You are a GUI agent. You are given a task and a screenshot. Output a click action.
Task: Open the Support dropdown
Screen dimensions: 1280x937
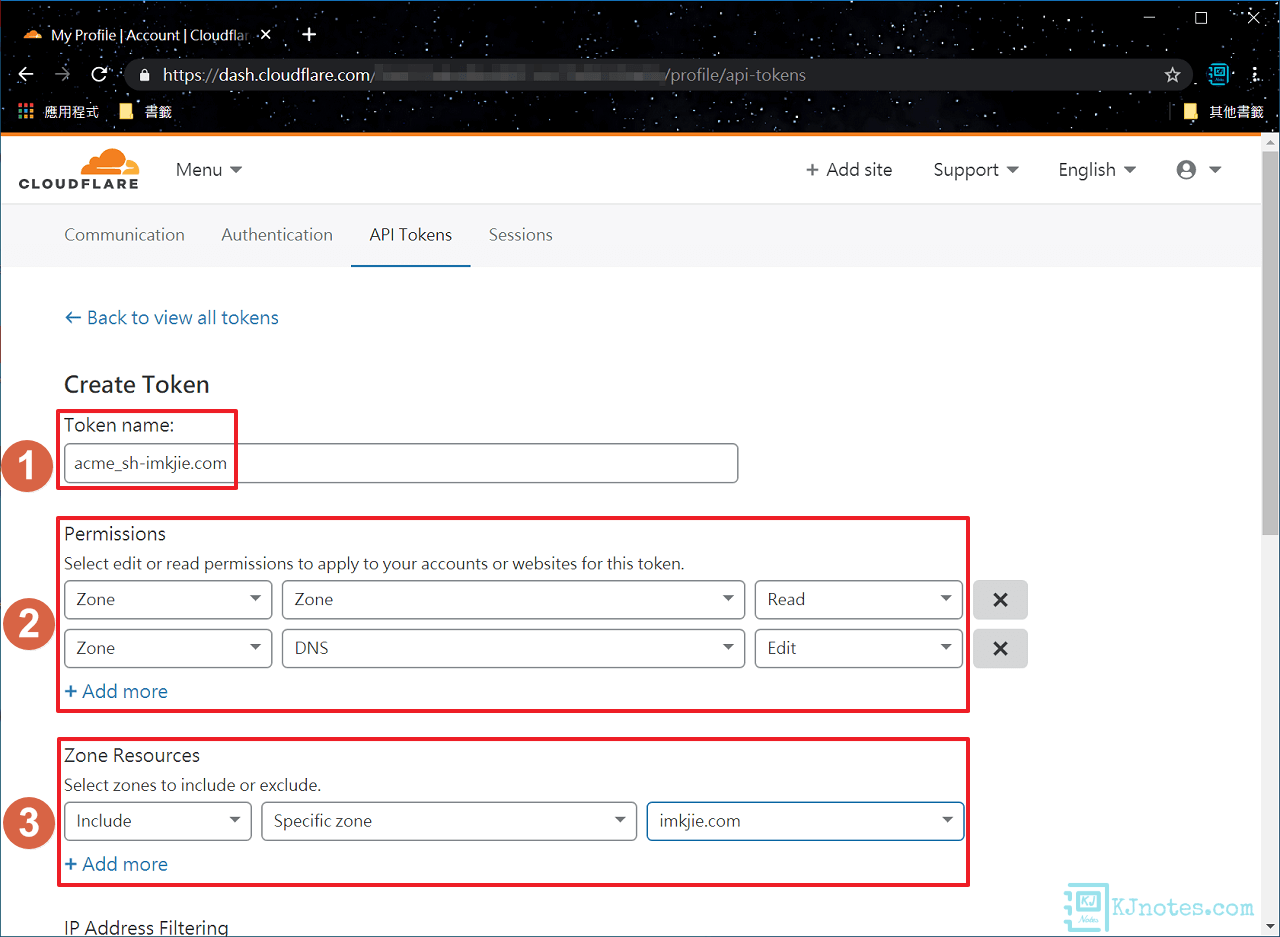pos(976,170)
